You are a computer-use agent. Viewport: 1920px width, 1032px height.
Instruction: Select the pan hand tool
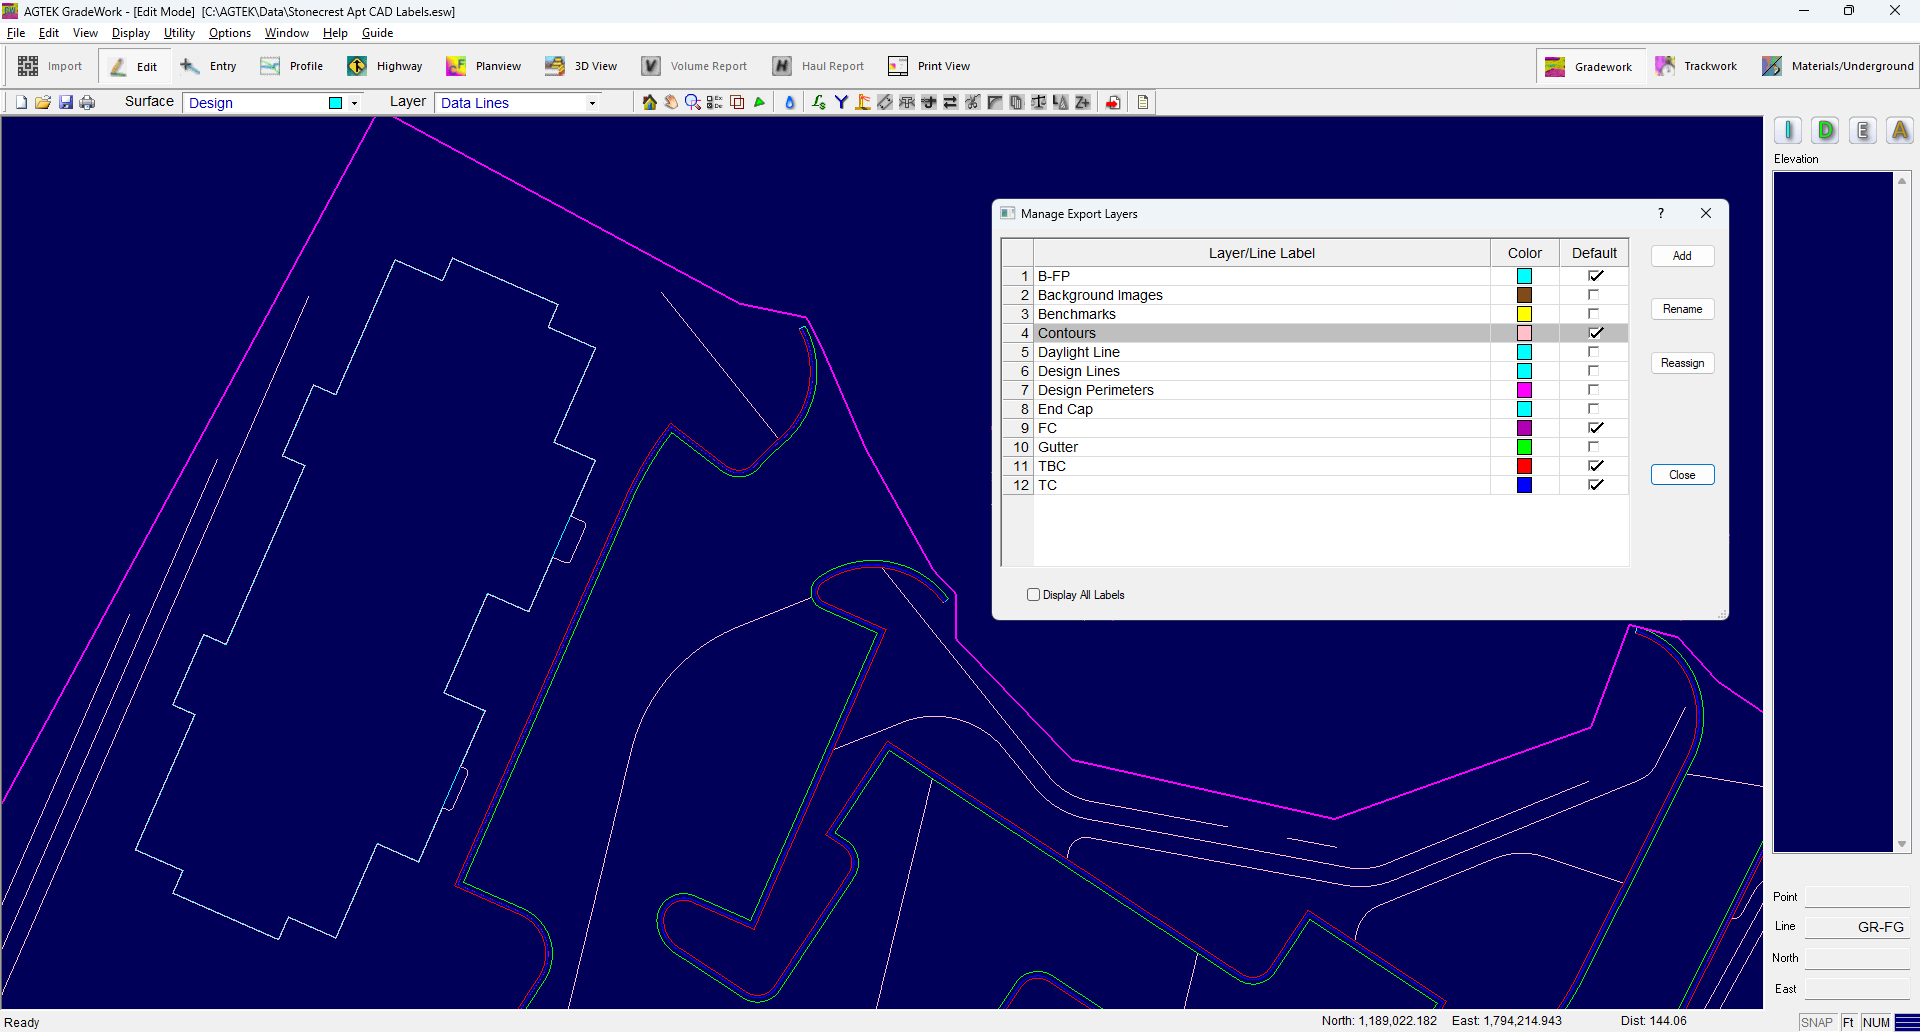[671, 102]
